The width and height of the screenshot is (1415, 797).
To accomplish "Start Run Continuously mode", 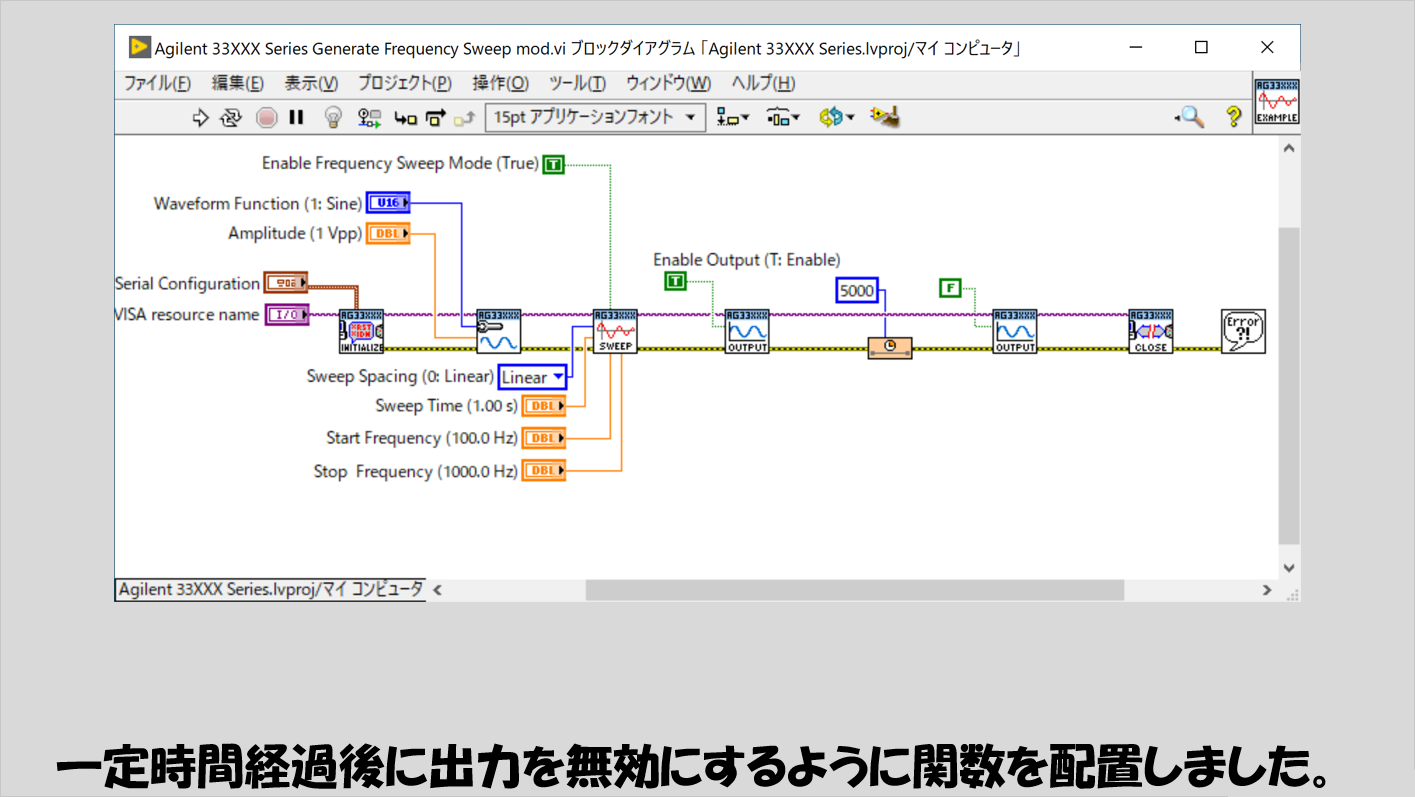I will pyautogui.click(x=231, y=117).
